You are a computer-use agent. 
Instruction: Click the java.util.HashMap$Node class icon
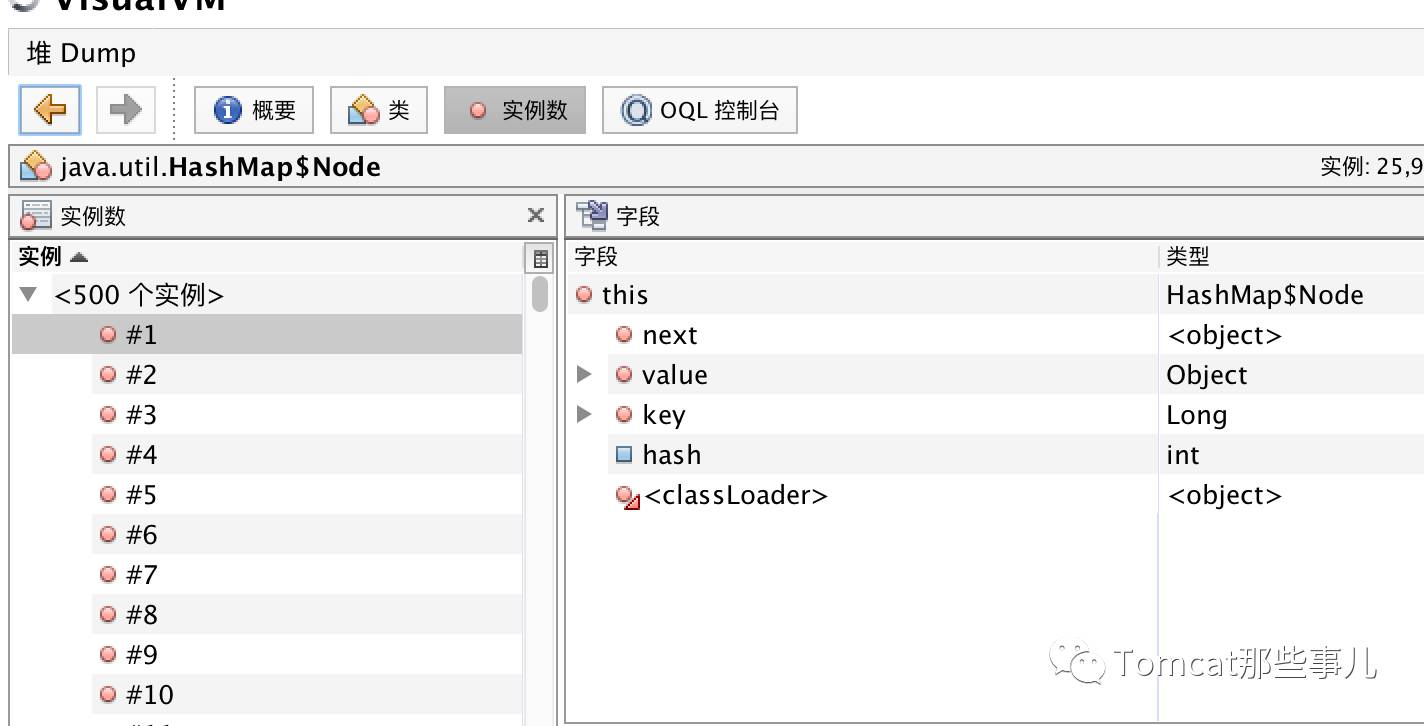36,166
